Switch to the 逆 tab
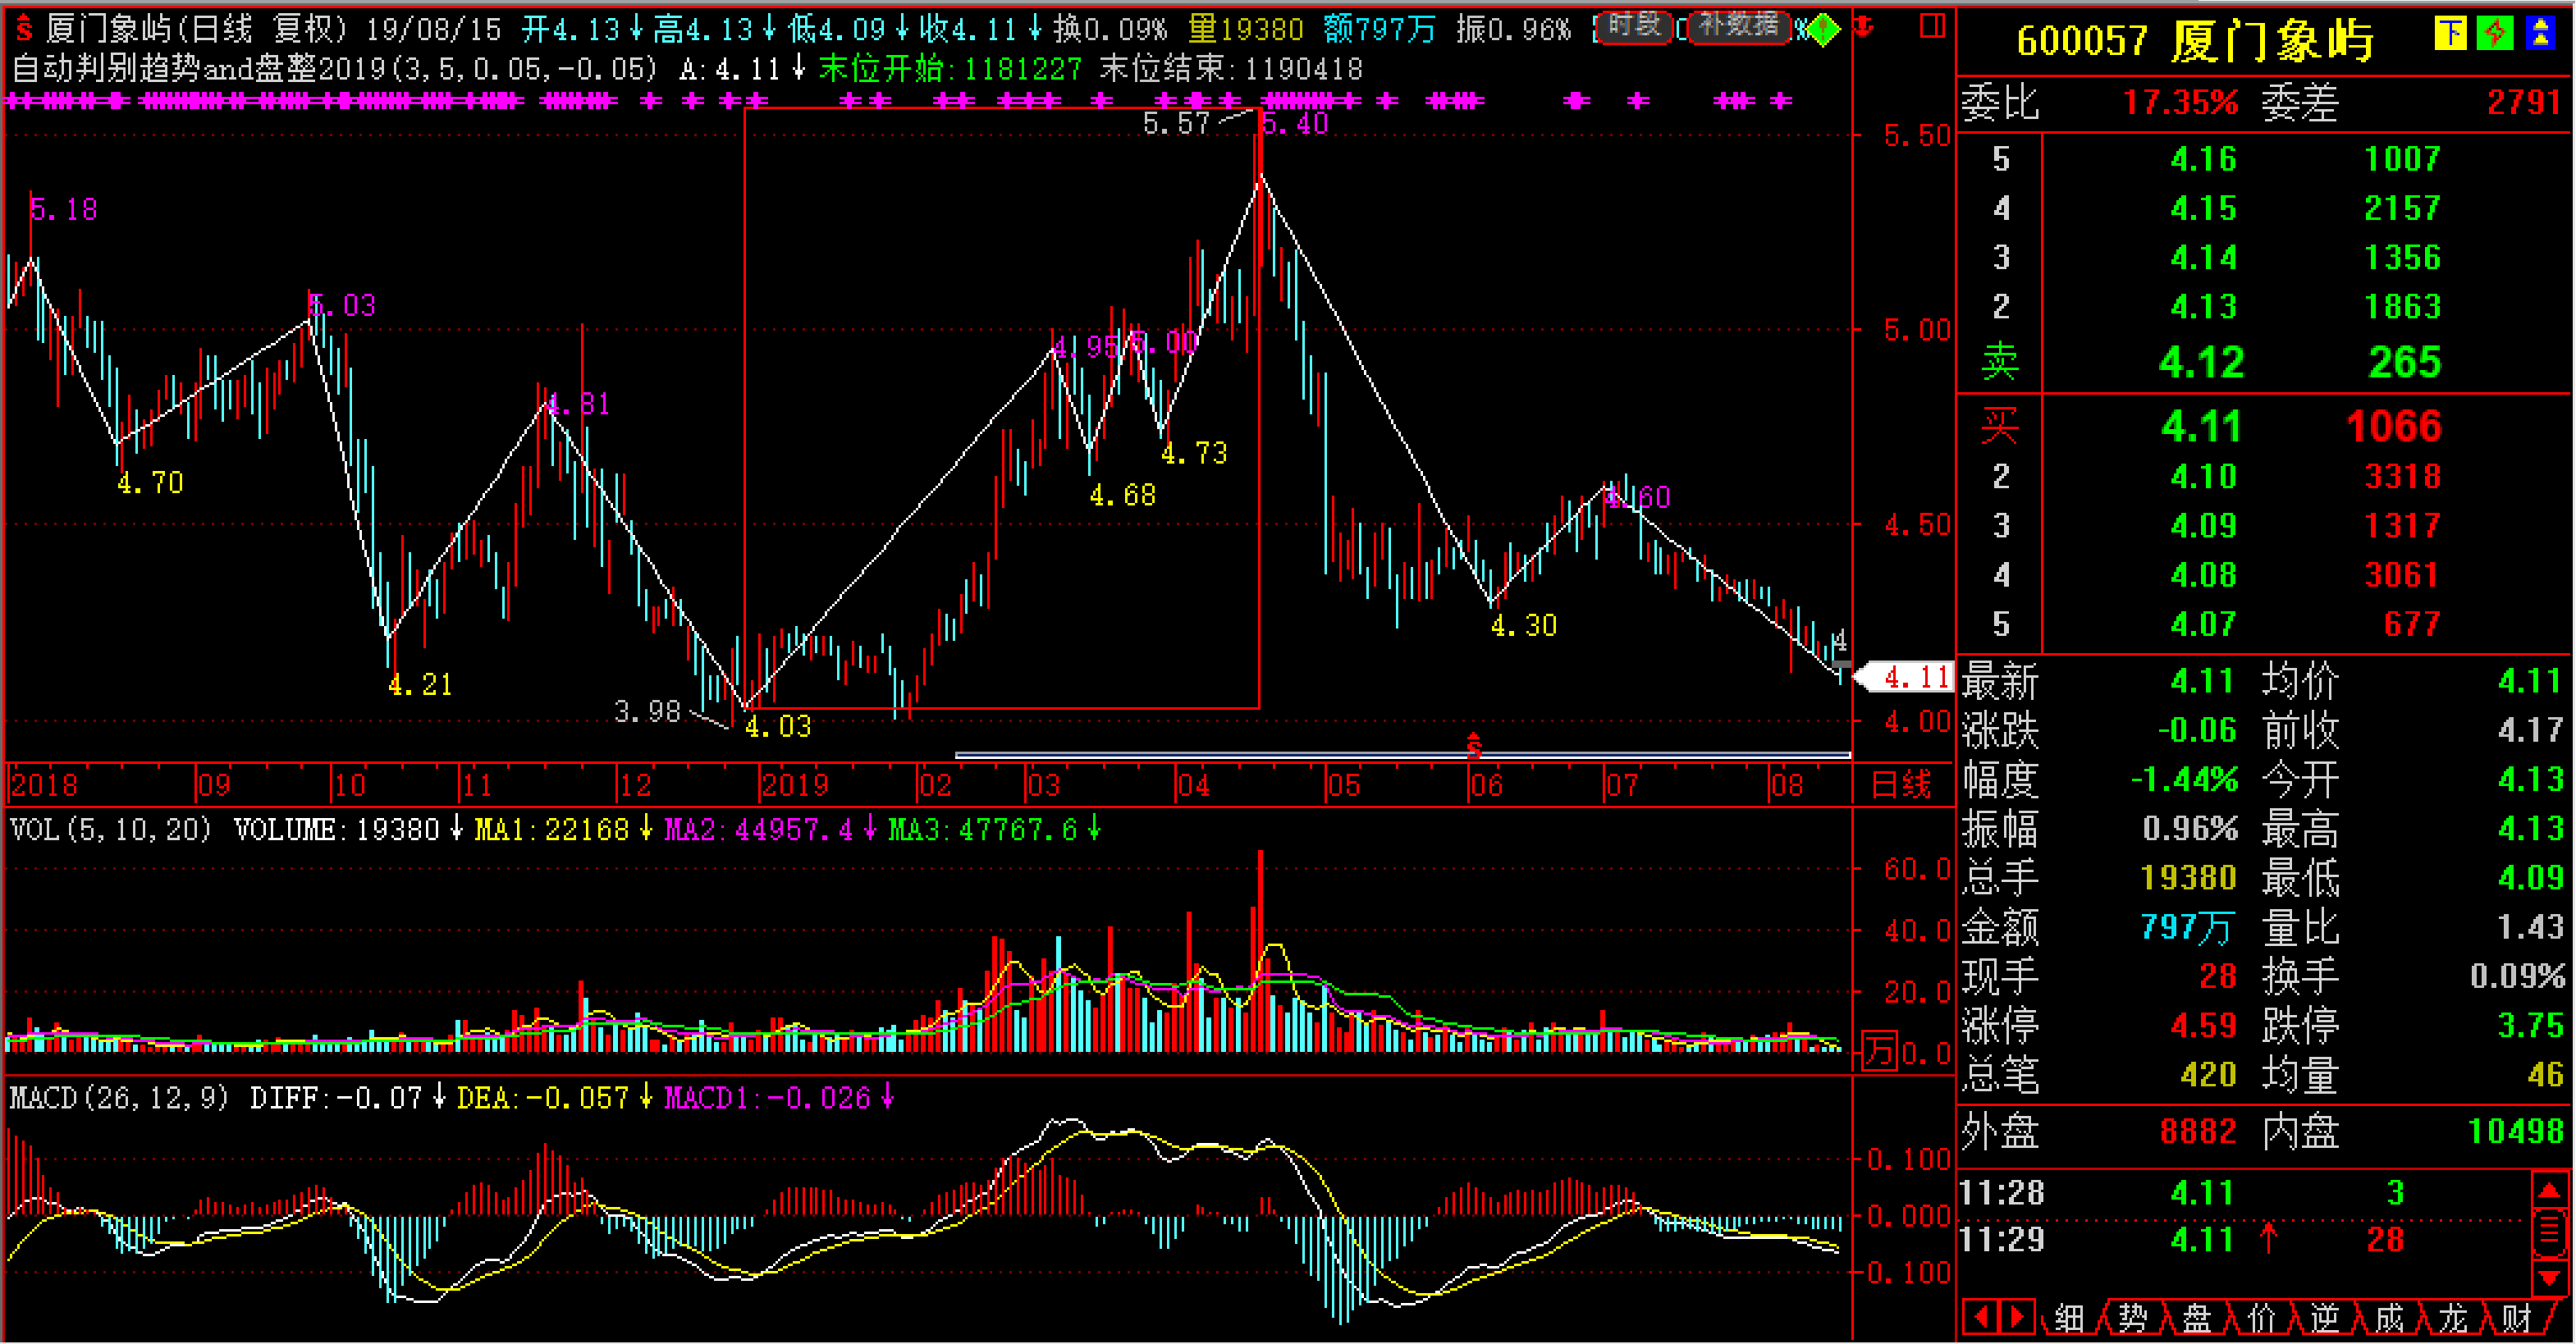This screenshot has width=2576, height=1344. [2325, 1318]
